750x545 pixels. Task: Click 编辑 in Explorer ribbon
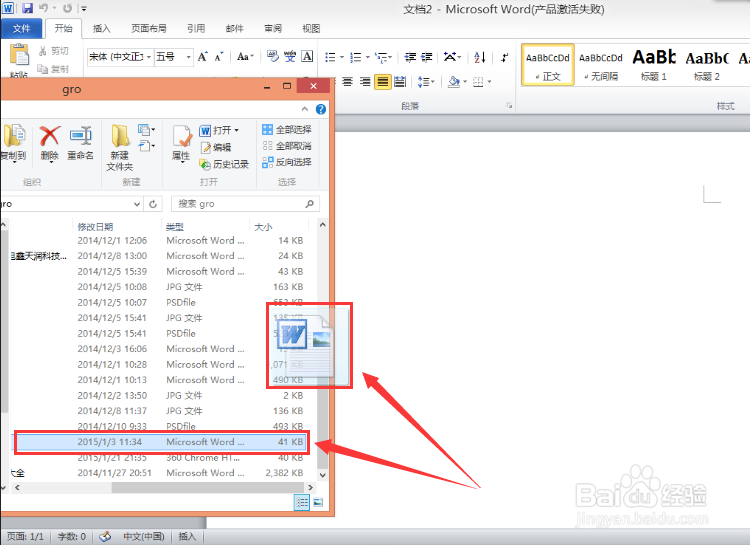pos(216,147)
